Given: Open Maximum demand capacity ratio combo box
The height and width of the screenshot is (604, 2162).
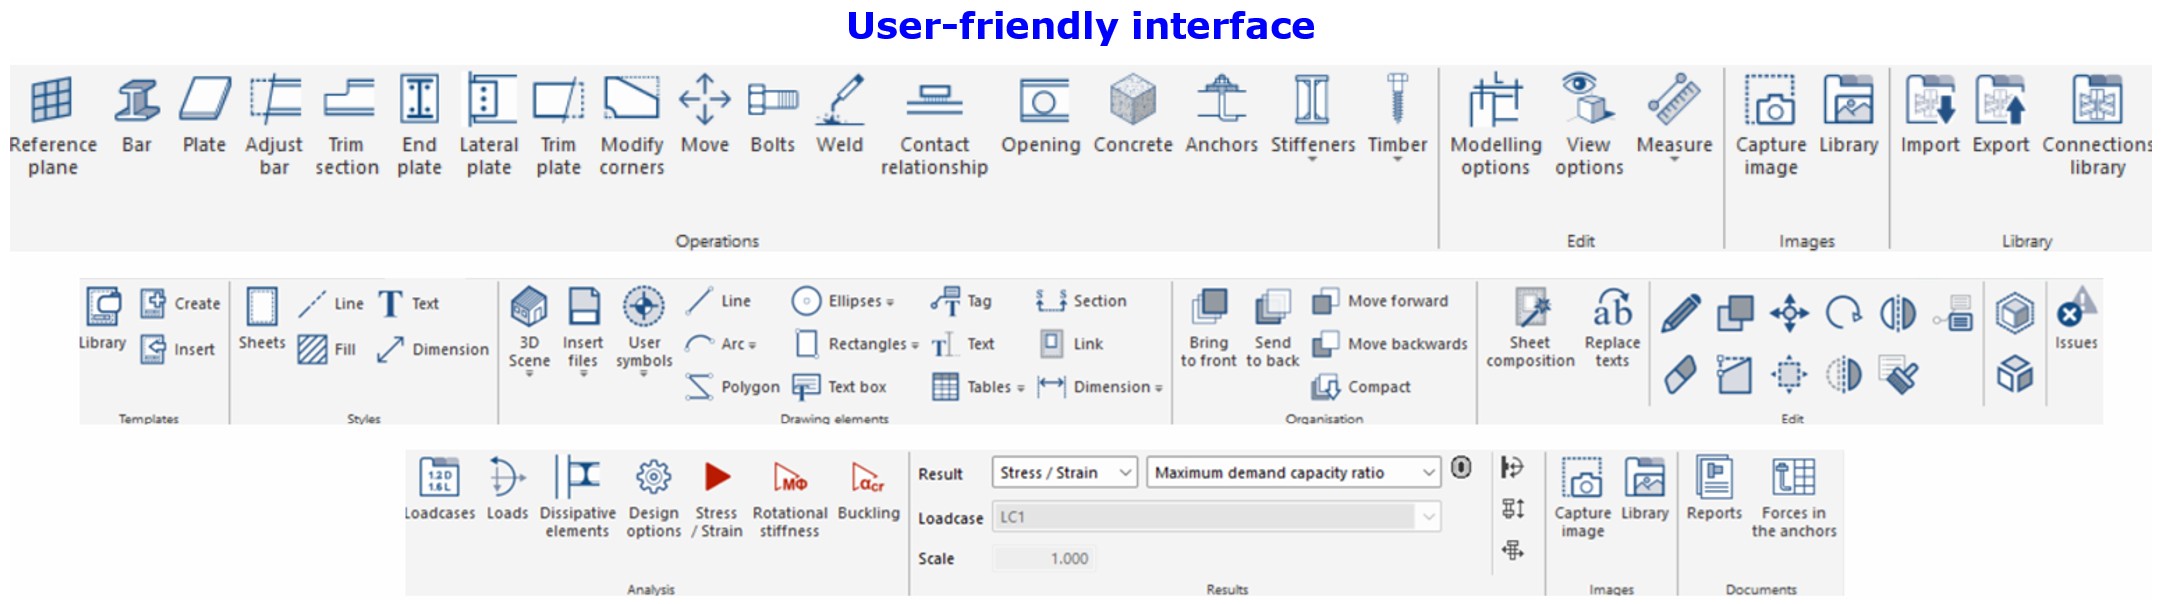Looking at the screenshot, I should (1294, 473).
